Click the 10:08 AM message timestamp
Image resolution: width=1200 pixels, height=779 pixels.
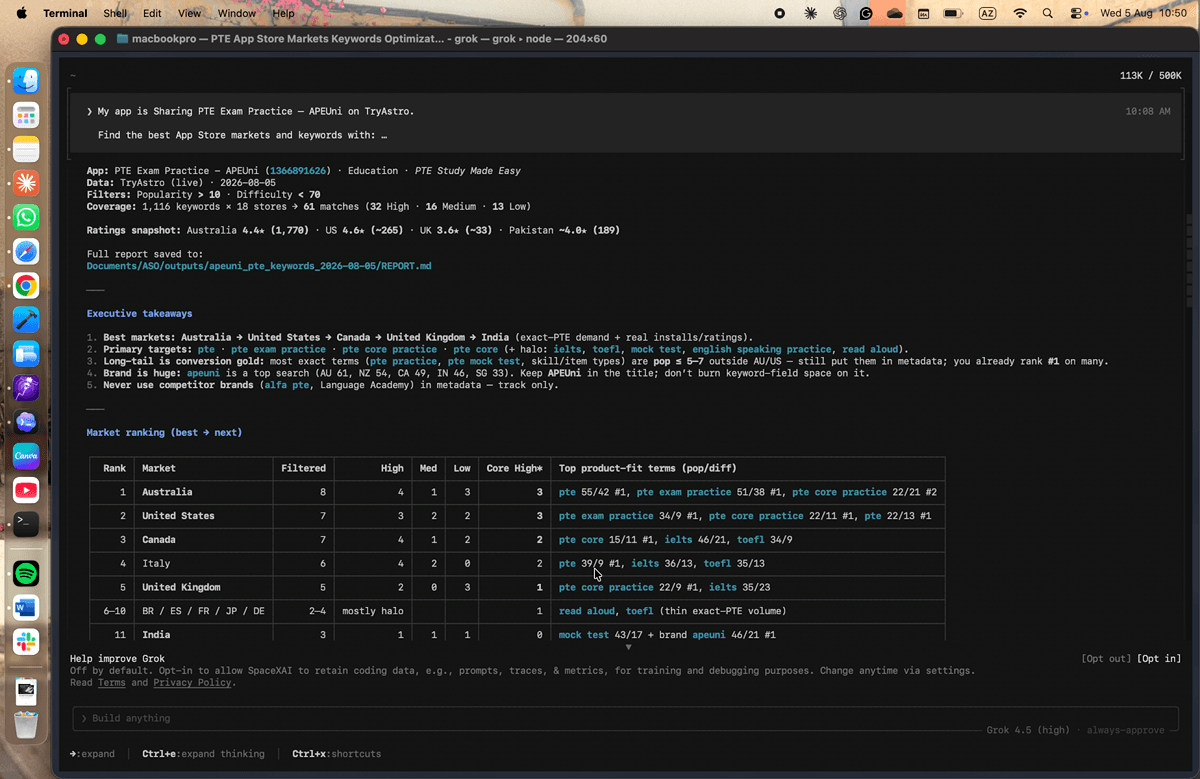[x=1148, y=112]
